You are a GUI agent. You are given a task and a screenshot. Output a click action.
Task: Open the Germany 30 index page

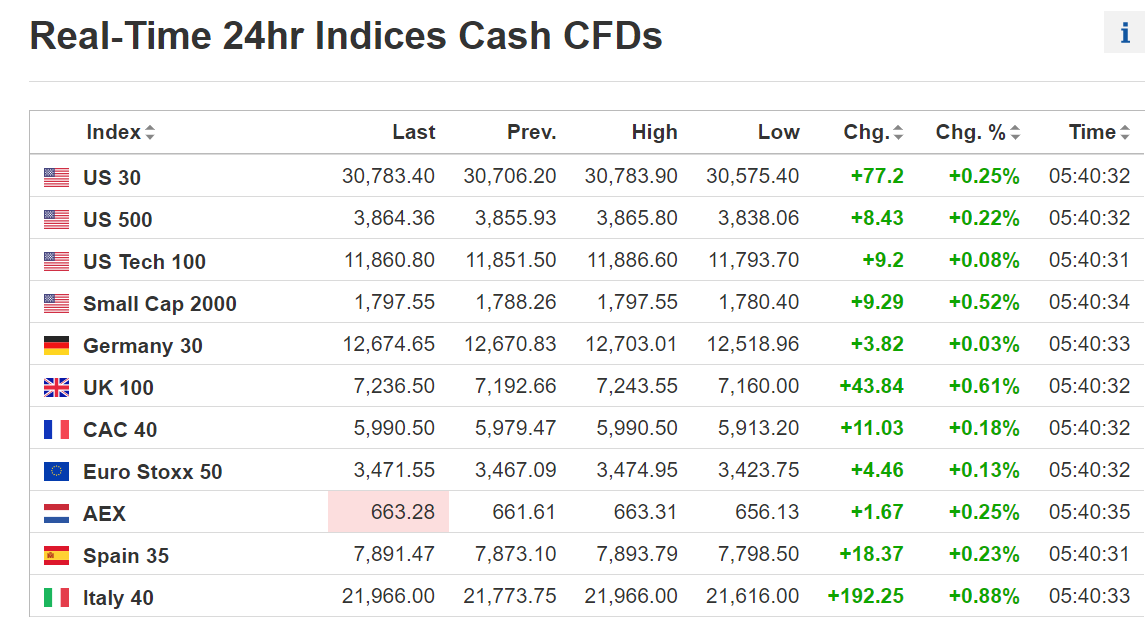pyautogui.click(x=143, y=346)
